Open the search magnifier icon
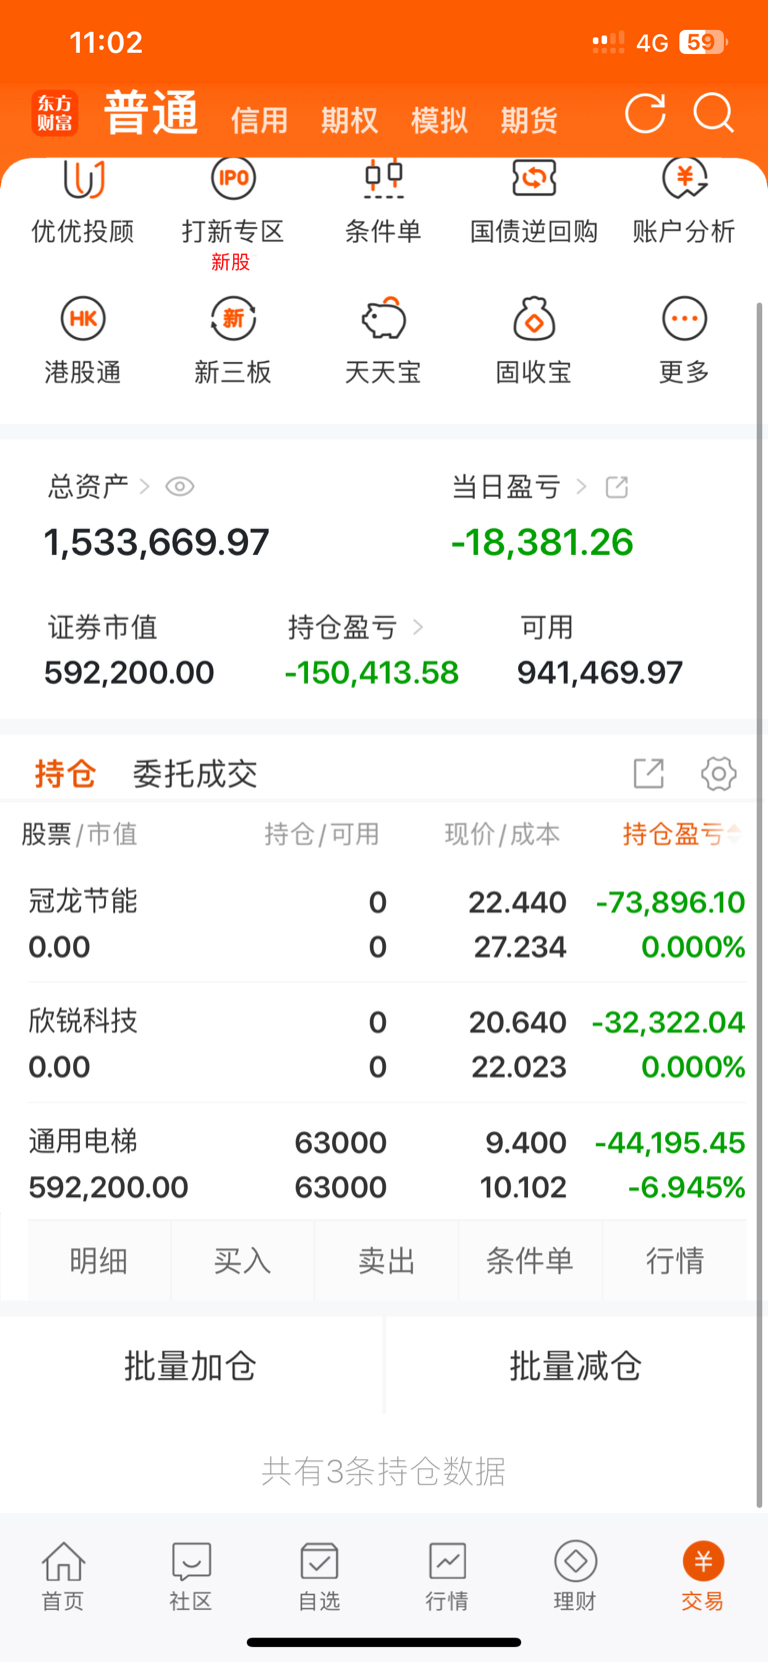The height and width of the screenshot is (1663, 768). coord(714,113)
